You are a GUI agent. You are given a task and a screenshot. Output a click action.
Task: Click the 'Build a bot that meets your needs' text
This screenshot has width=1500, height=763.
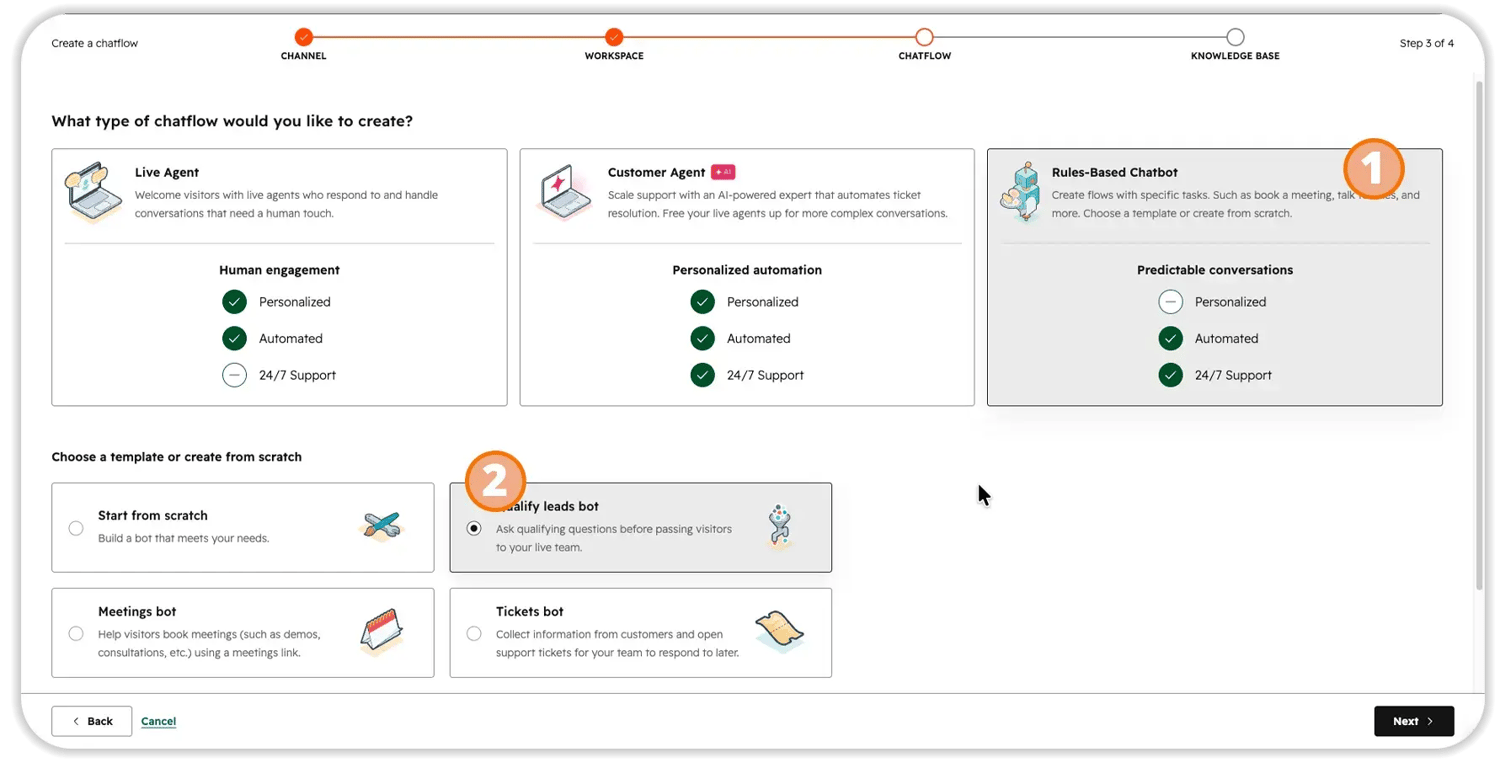tap(183, 538)
